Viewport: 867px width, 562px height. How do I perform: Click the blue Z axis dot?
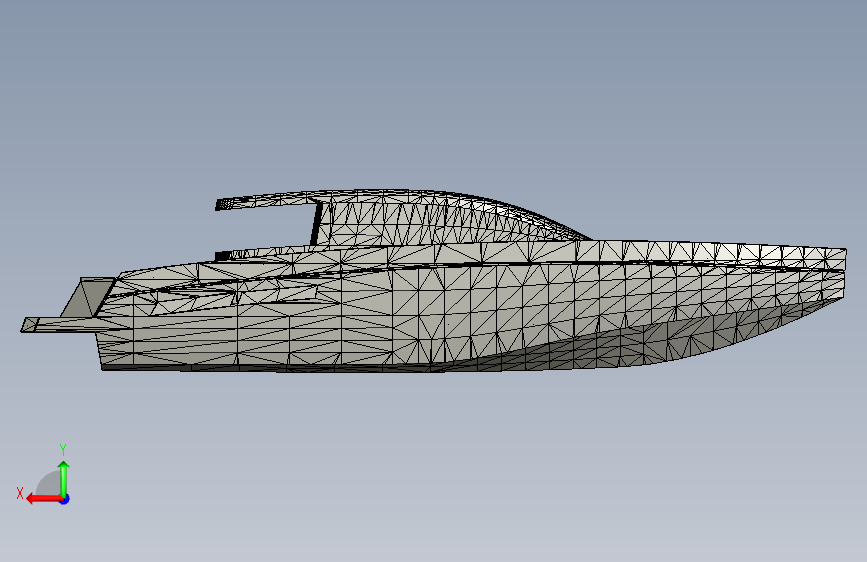click(65, 499)
